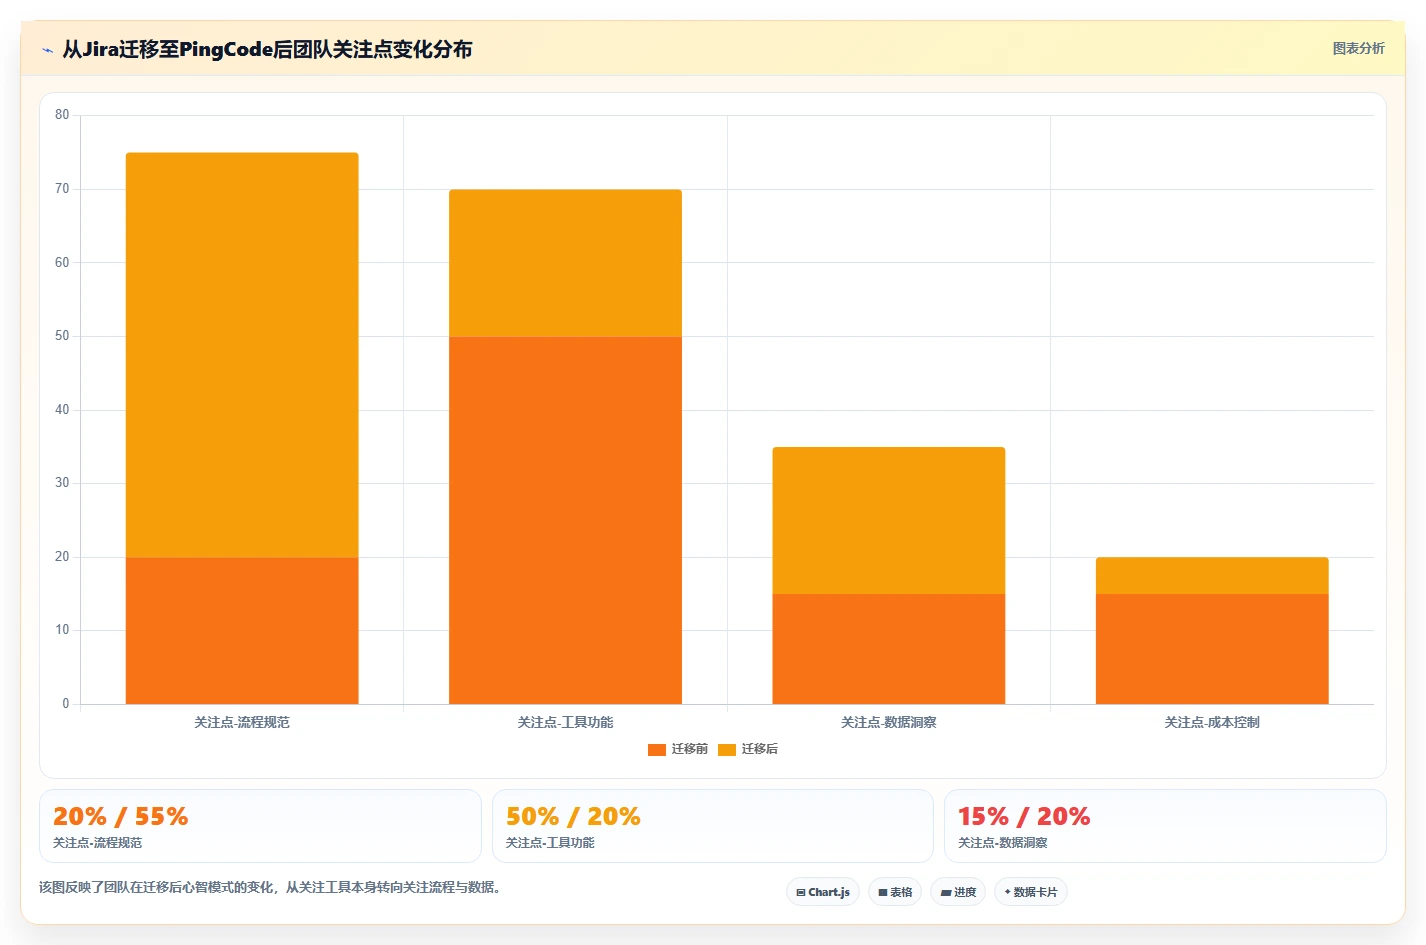This screenshot has height=945, width=1426.
Task: Open the Chart.js tag pill
Action: tap(823, 892)
